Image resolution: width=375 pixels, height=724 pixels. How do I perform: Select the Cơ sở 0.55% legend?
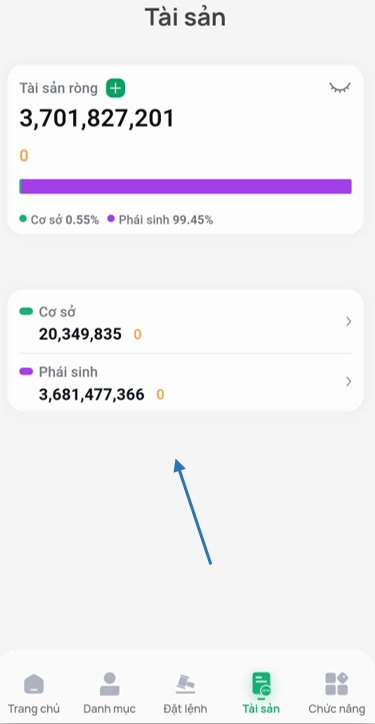(59, 220)
